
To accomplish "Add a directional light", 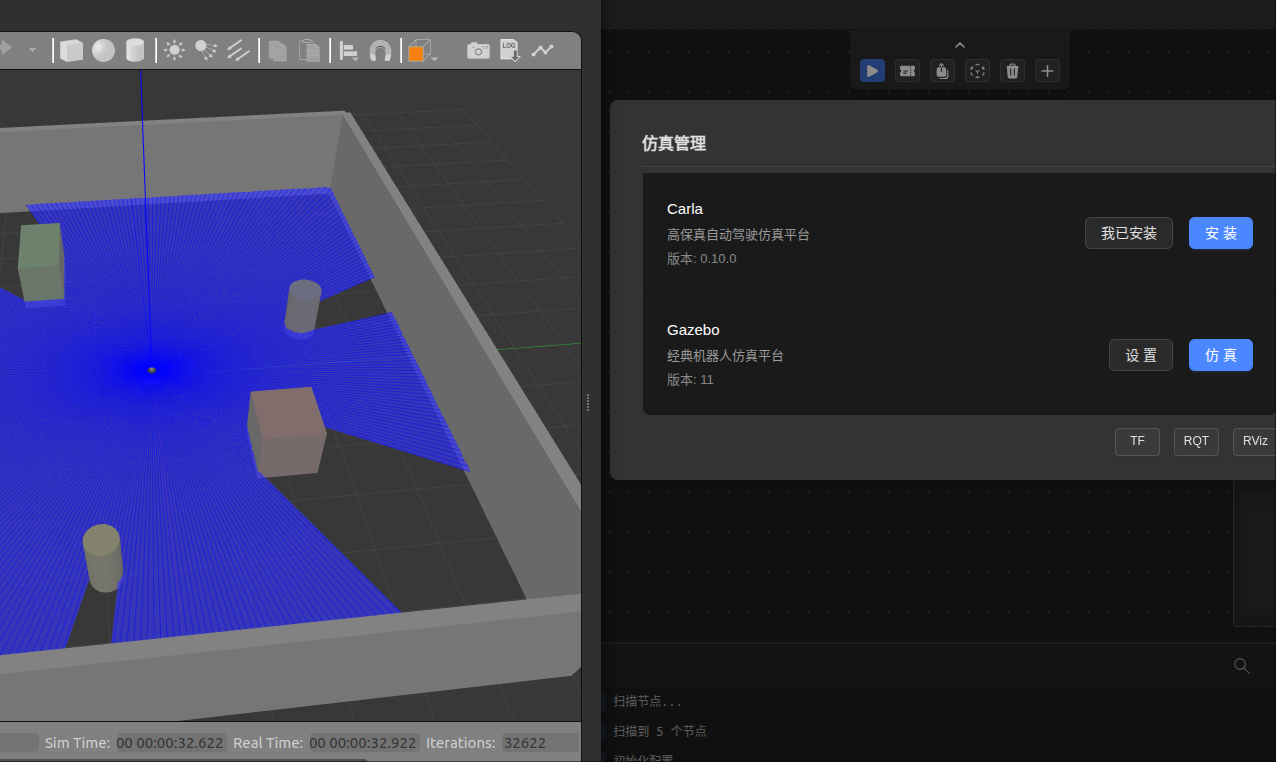I will click(238, 50).
